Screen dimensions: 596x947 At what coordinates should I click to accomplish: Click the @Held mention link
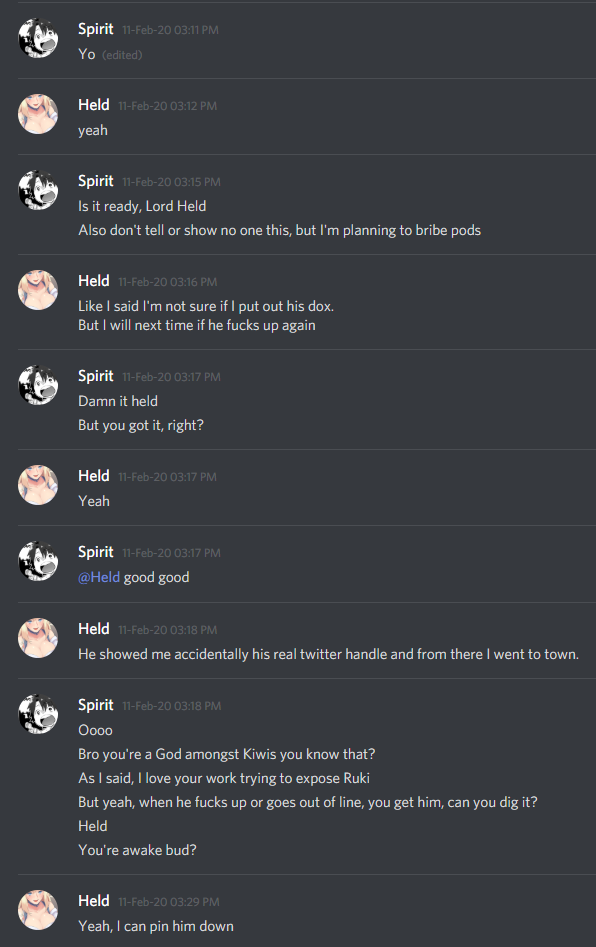point(99,577)
